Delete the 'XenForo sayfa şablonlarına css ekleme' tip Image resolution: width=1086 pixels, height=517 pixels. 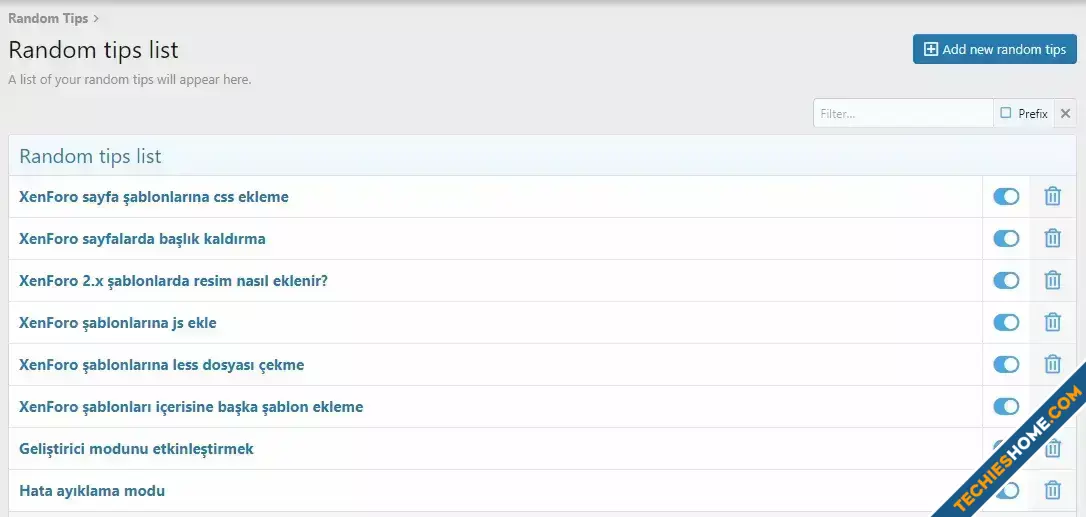1052,197
